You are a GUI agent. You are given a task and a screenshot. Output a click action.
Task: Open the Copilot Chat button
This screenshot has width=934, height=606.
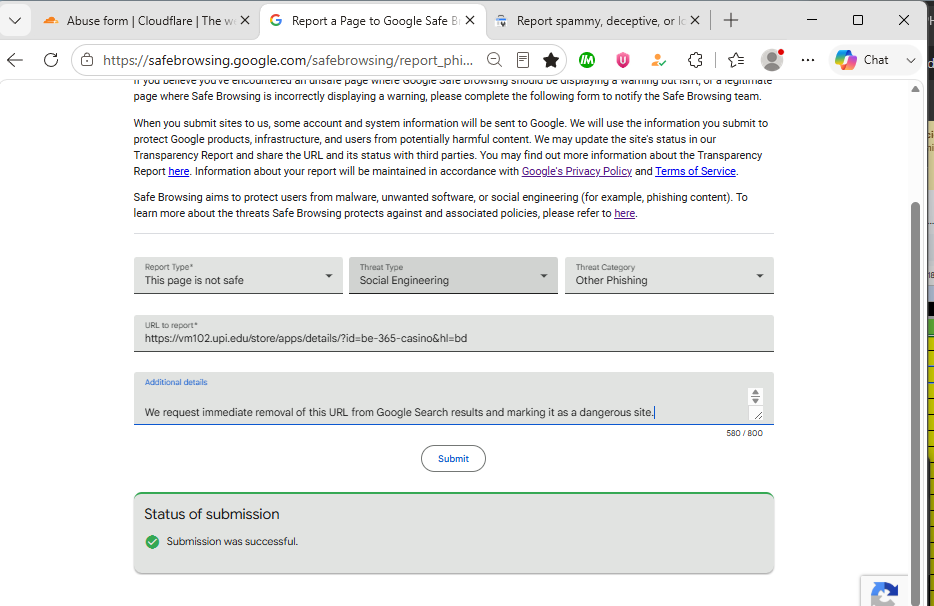coord(862,60)
